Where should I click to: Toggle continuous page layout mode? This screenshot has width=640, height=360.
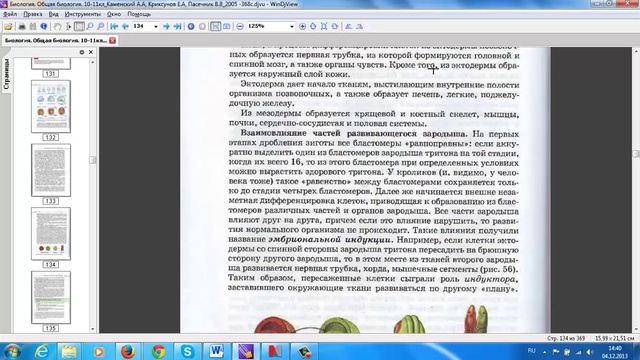[x=216, y=27]
